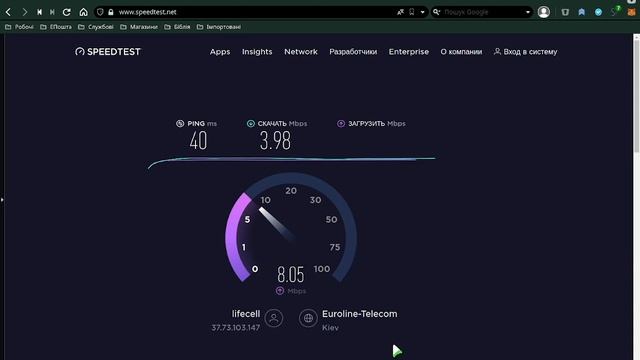Click the shield tracker protection icon
Image resolution: width=640 pixels, height=360 pixels.
[100, 12]
